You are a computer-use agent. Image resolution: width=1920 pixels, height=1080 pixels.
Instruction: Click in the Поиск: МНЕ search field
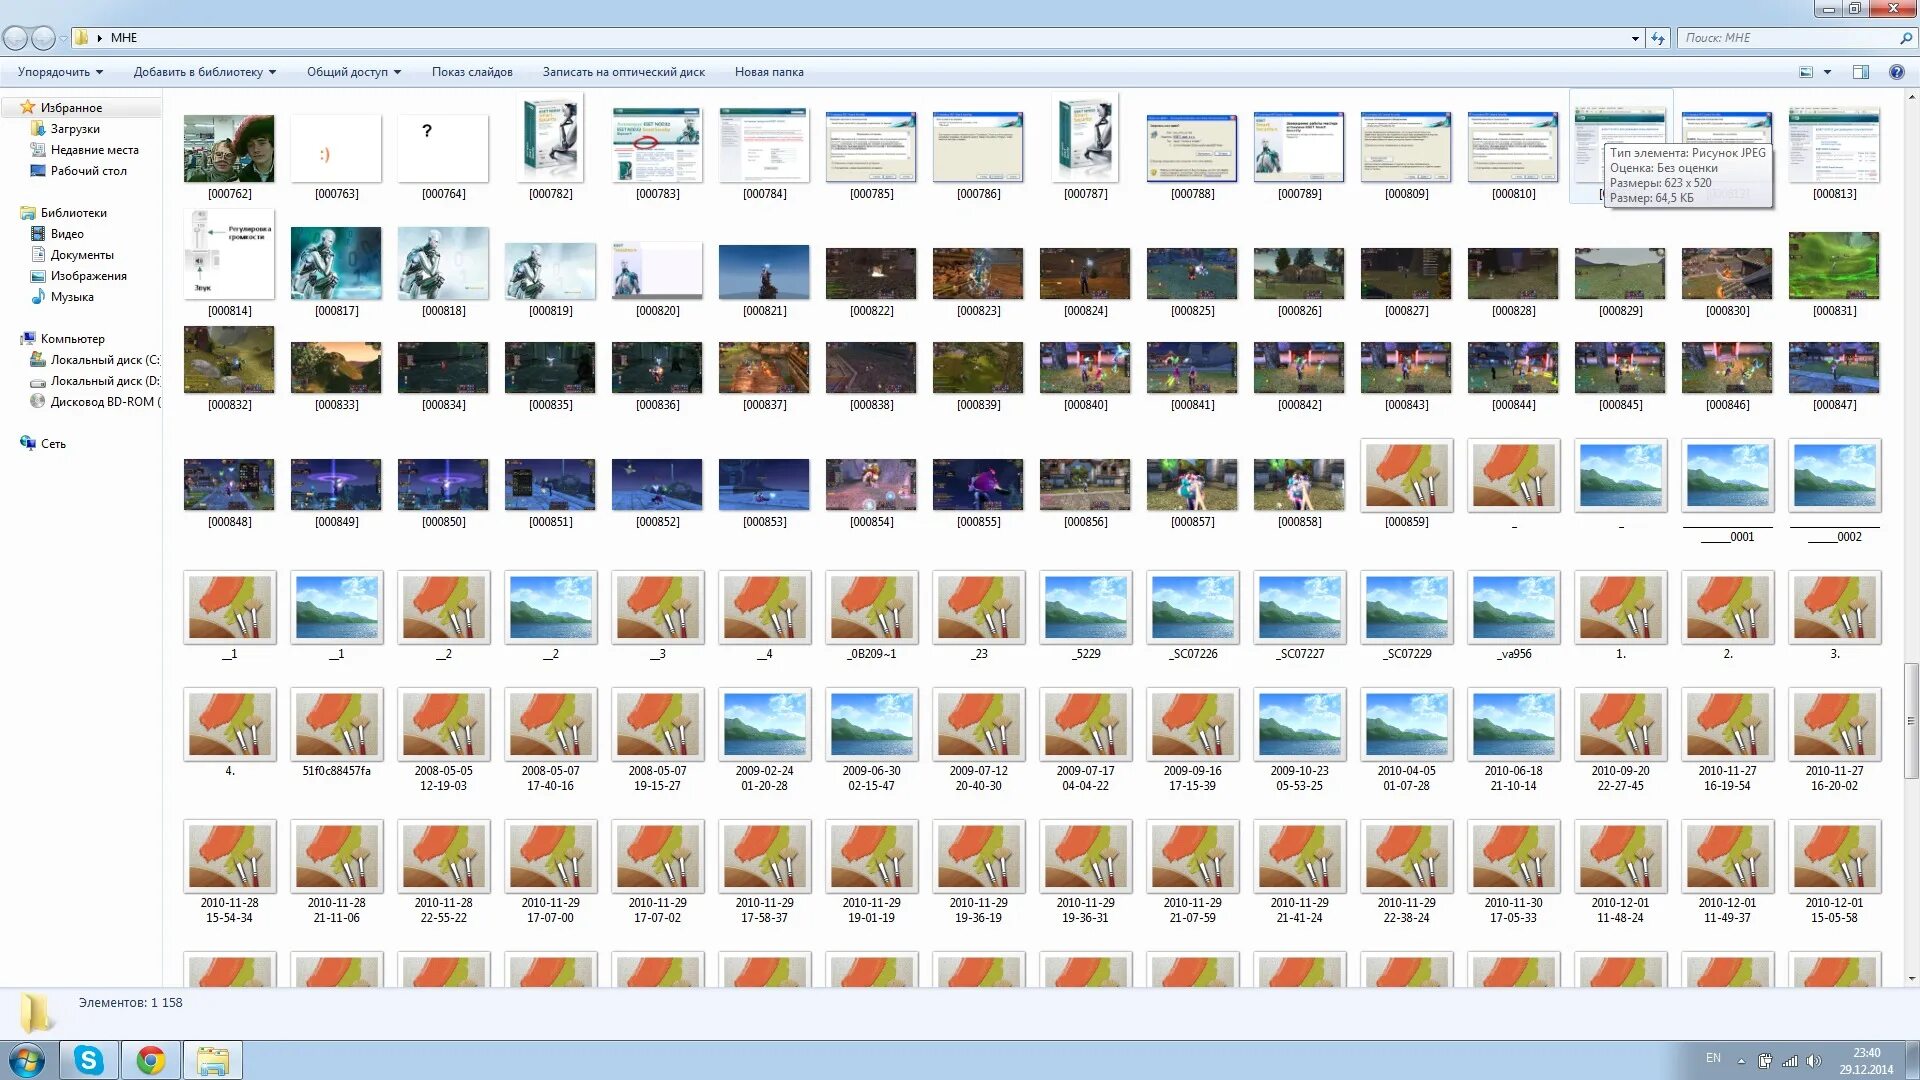point(1785,38)
